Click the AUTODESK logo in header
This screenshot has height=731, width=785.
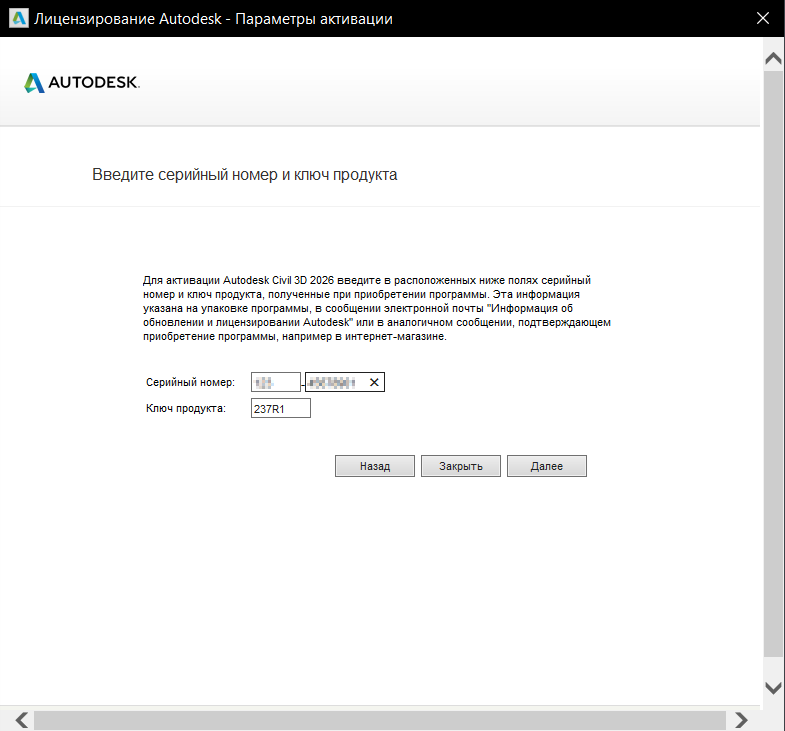[82, 82]
